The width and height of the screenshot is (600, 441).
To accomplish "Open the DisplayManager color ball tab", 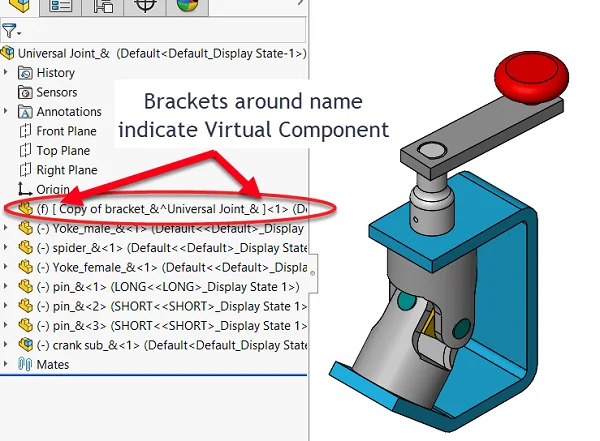I will click(187, 6).
